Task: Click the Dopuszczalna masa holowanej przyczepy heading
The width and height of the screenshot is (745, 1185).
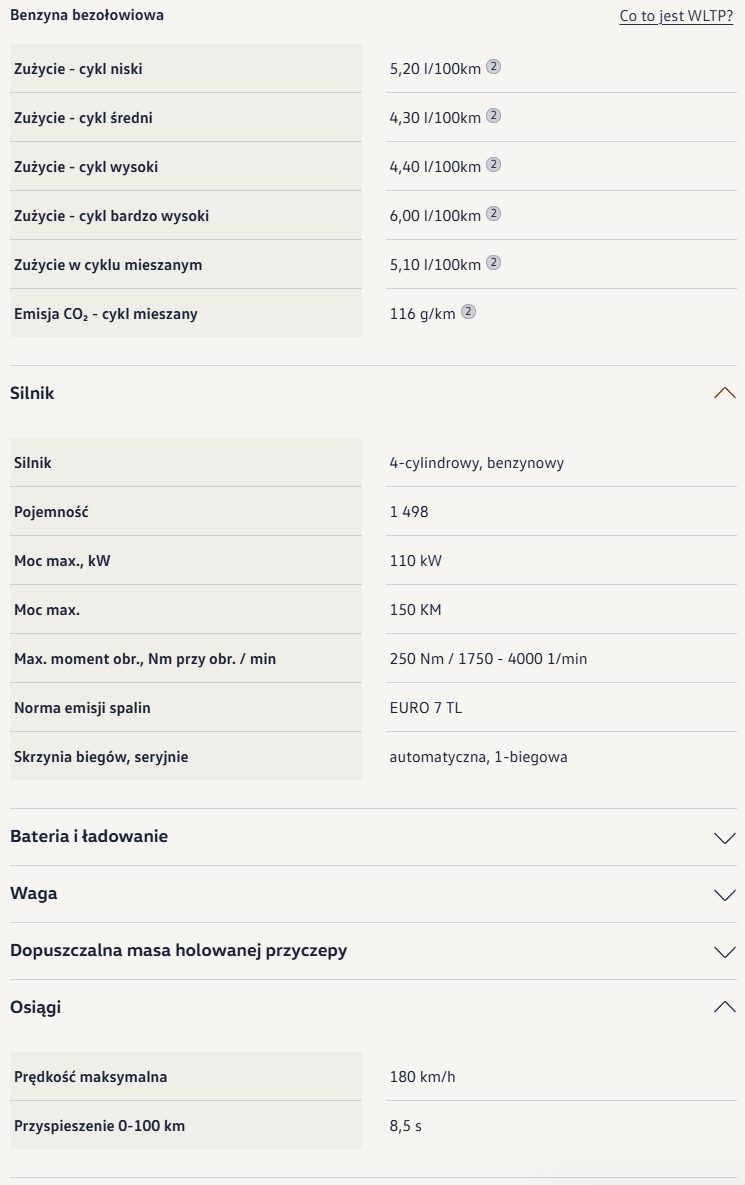Action: coord(178,951)
